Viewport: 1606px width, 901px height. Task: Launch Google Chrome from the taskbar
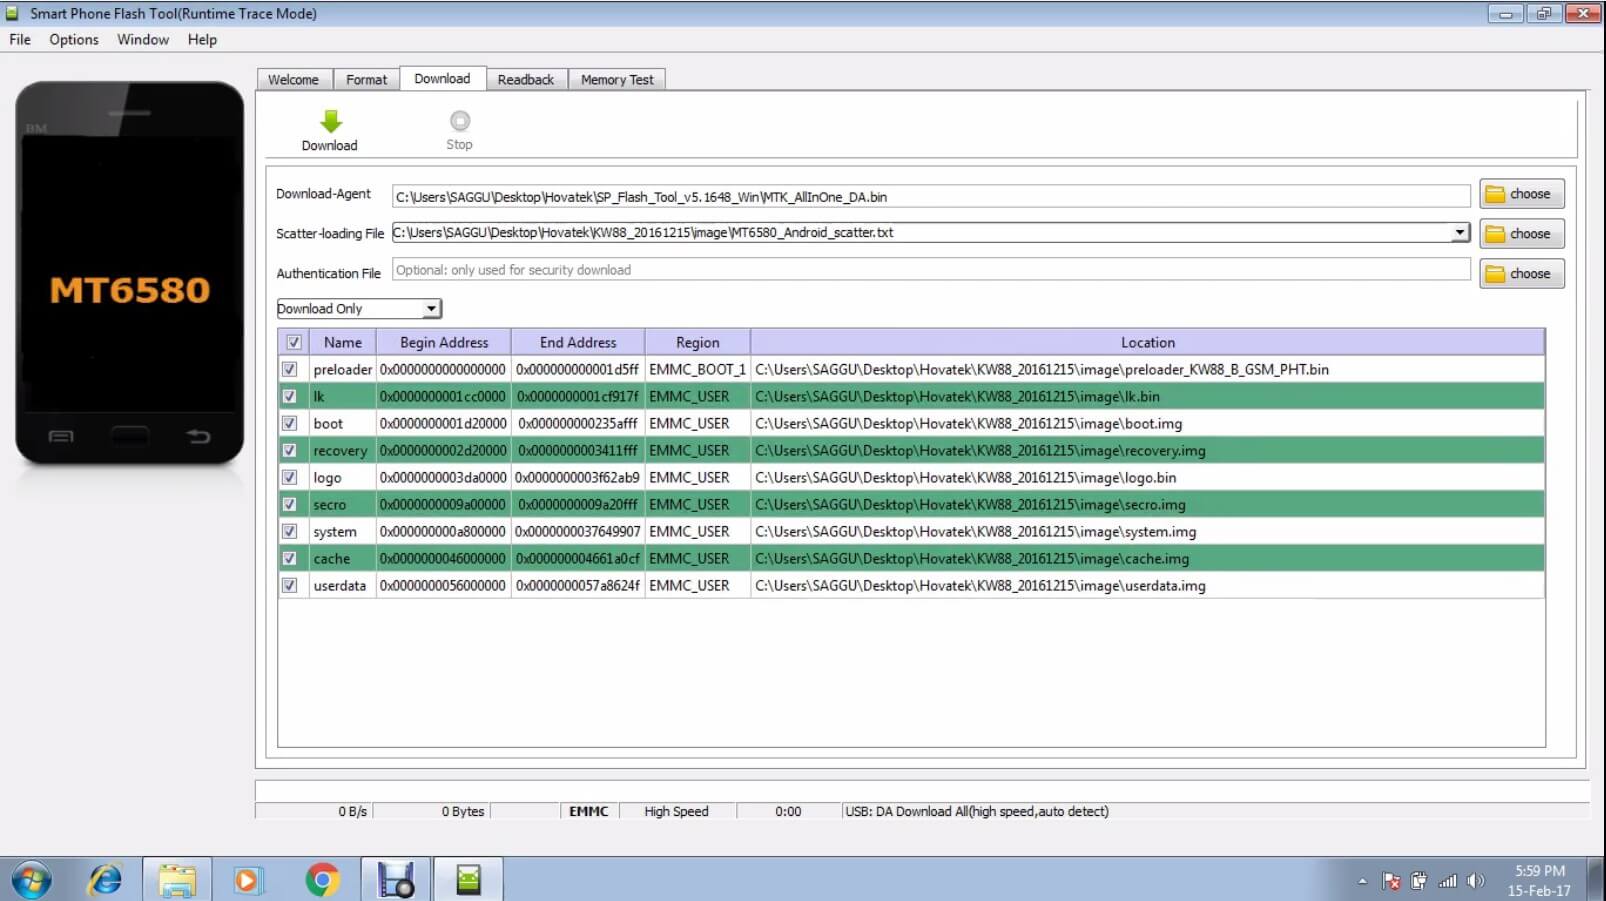click(x=322, y=879)
